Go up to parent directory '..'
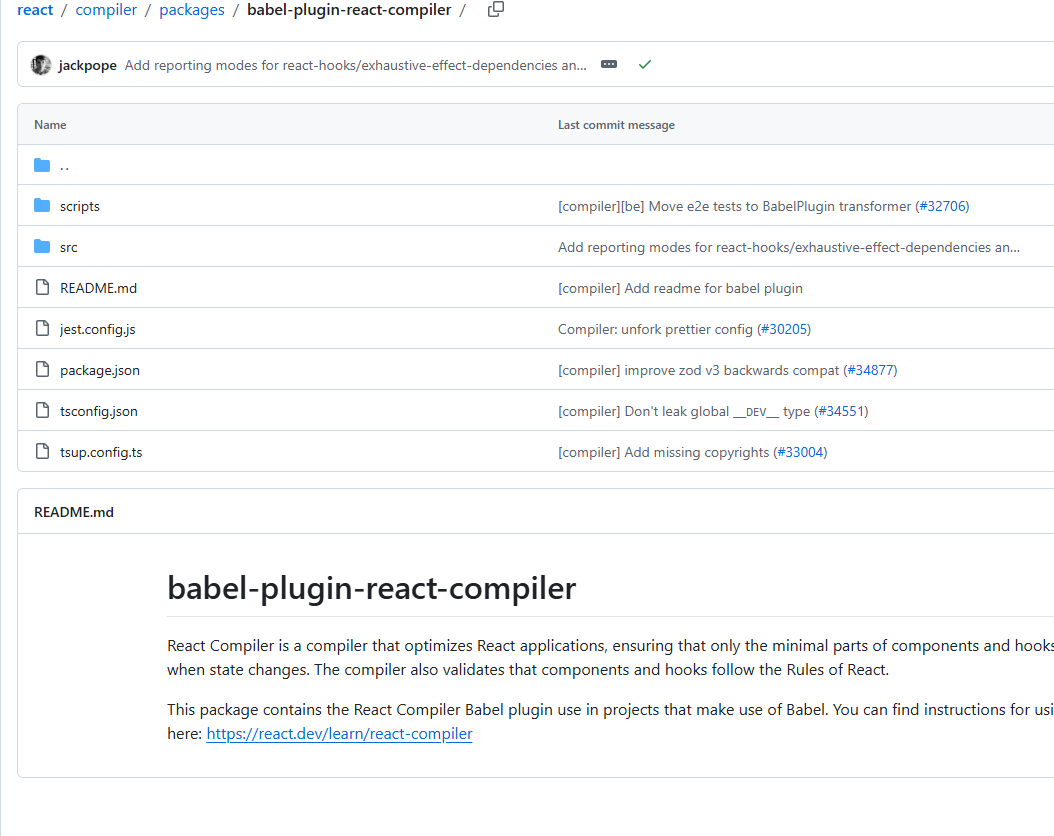Screen dimensions: 1054x836 click(65, 165)
